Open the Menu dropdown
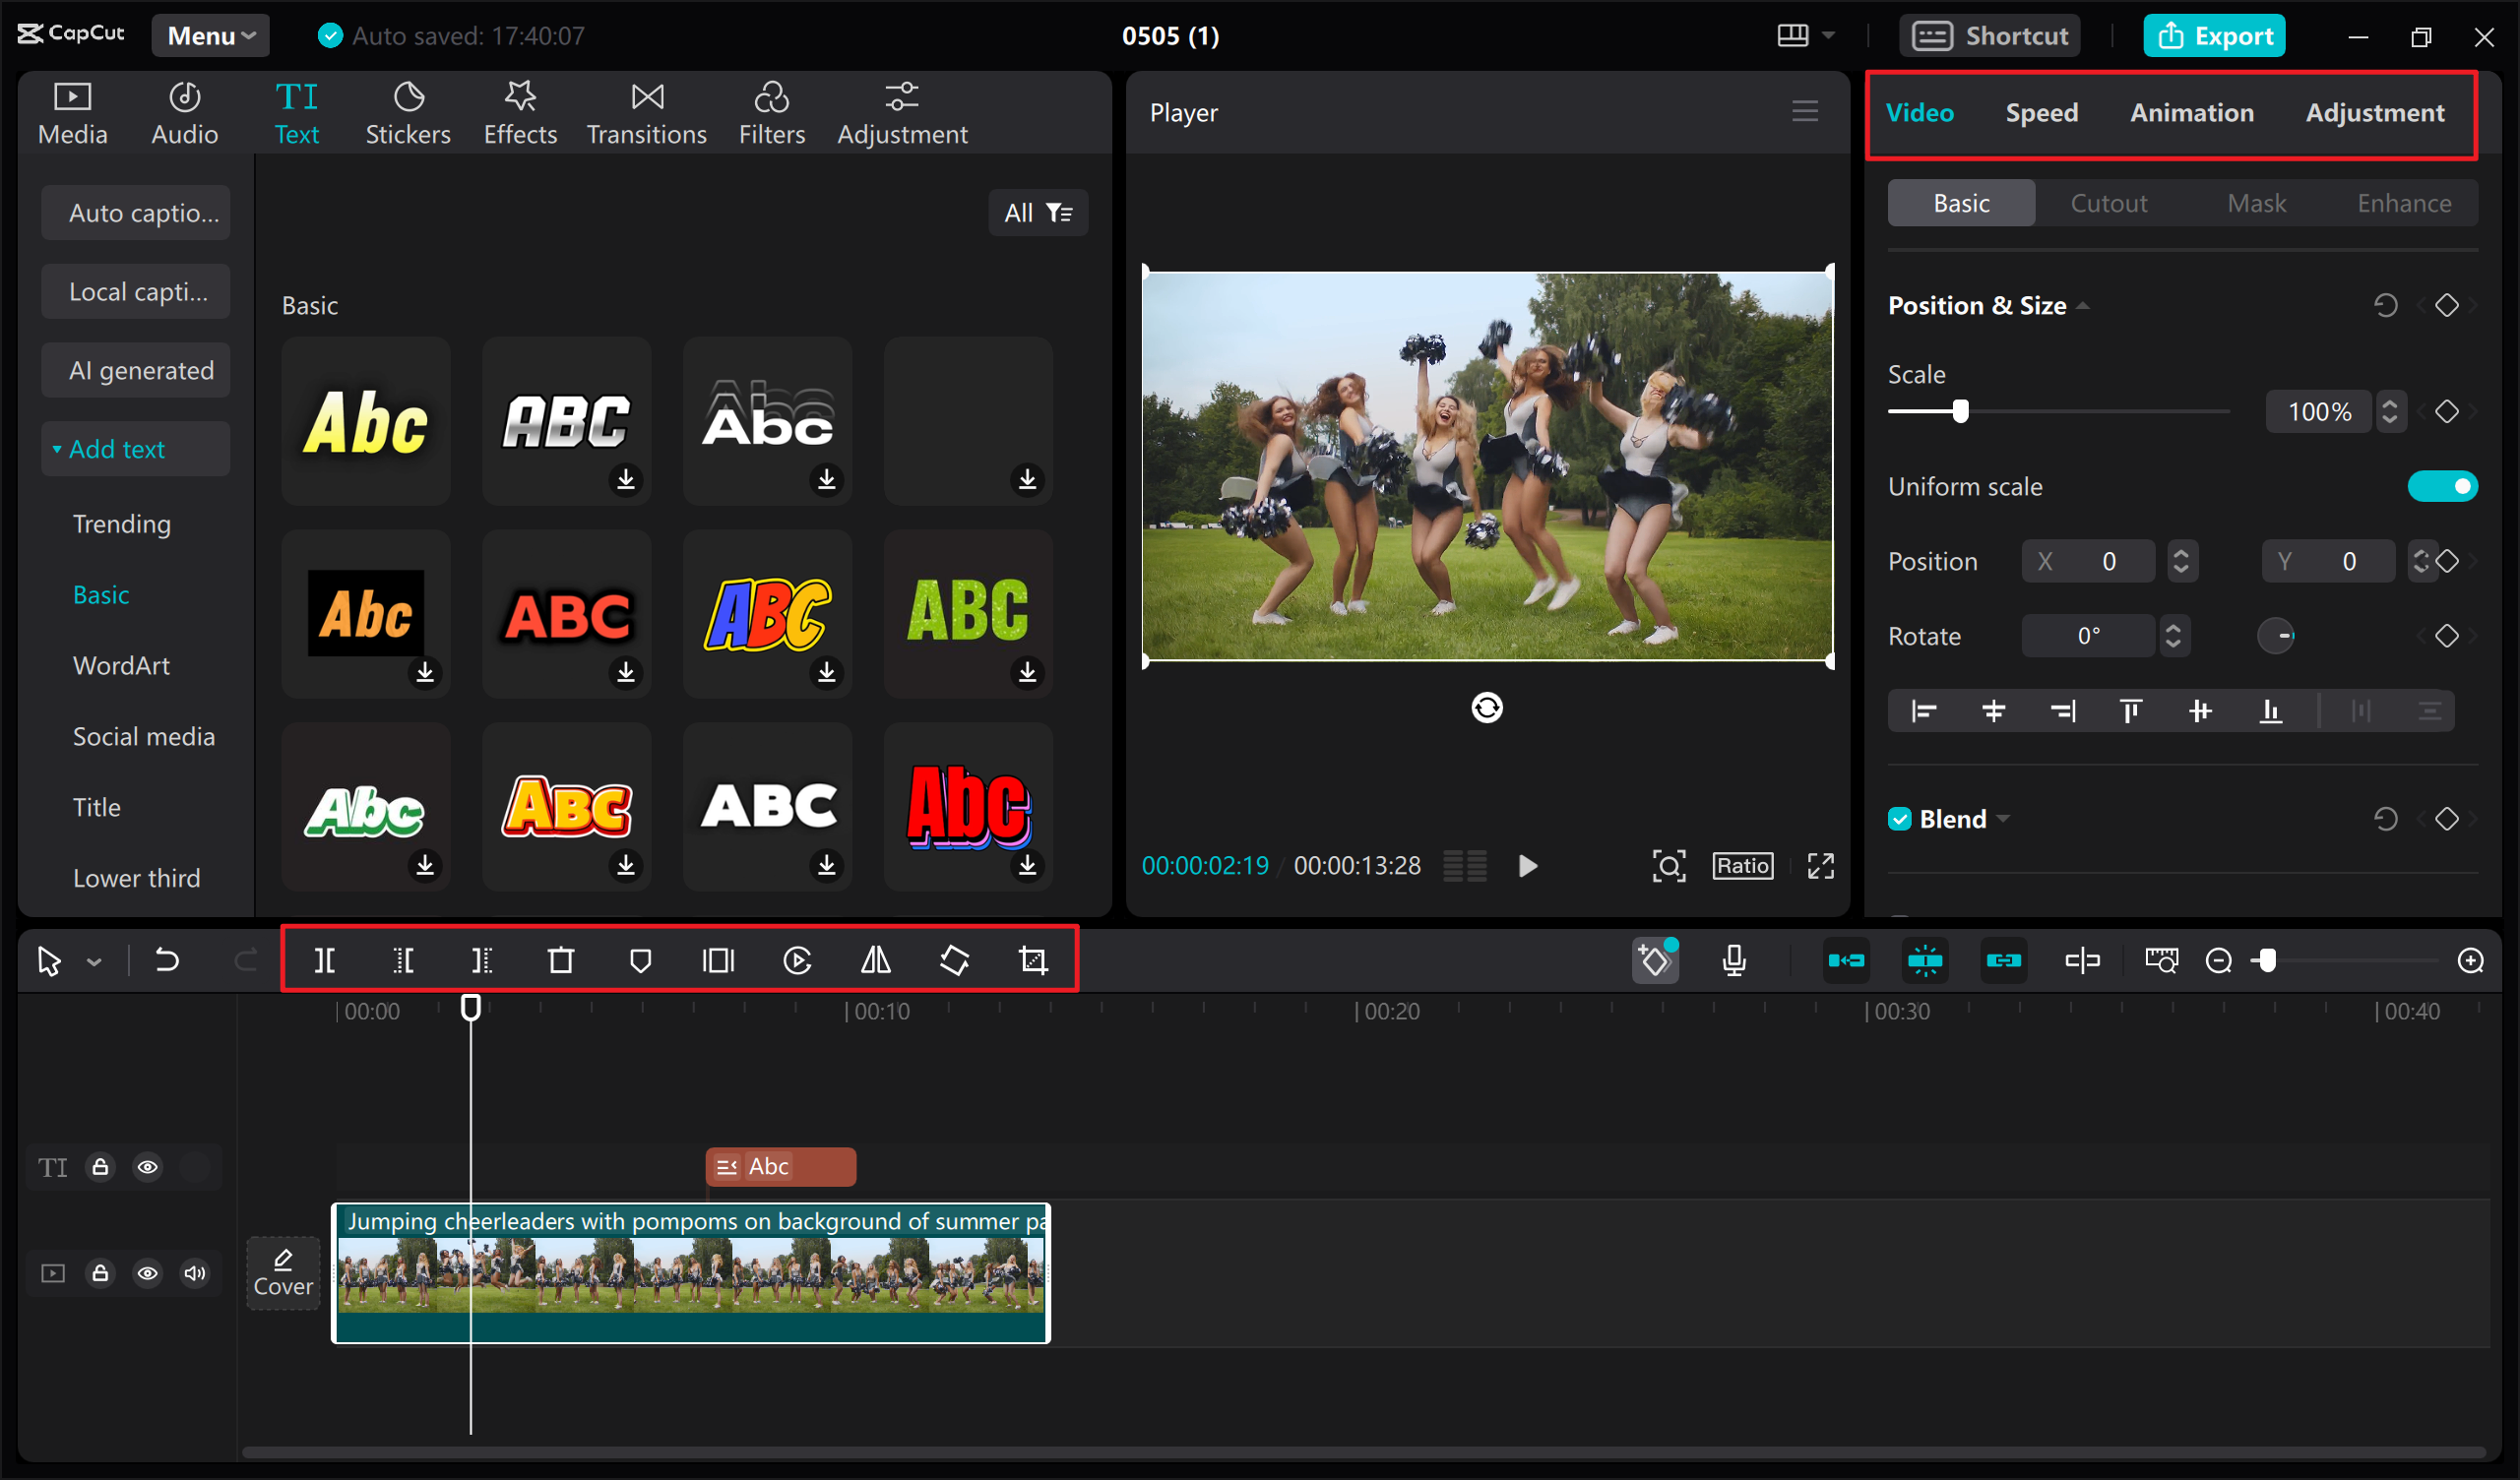This screenshot has height=1480, width=2520. 214,33
